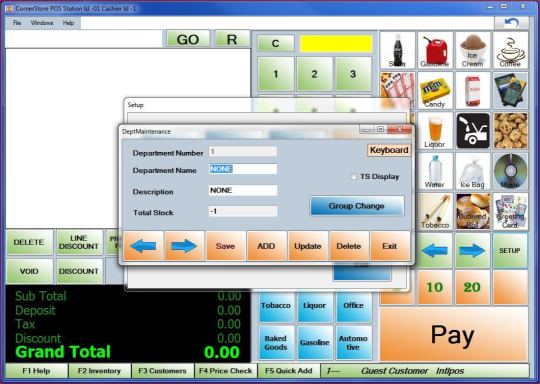The height and width of the screenshot is (384, 540).
Task: Choose the Buttered Roll product icon
Action: (473, 211)
